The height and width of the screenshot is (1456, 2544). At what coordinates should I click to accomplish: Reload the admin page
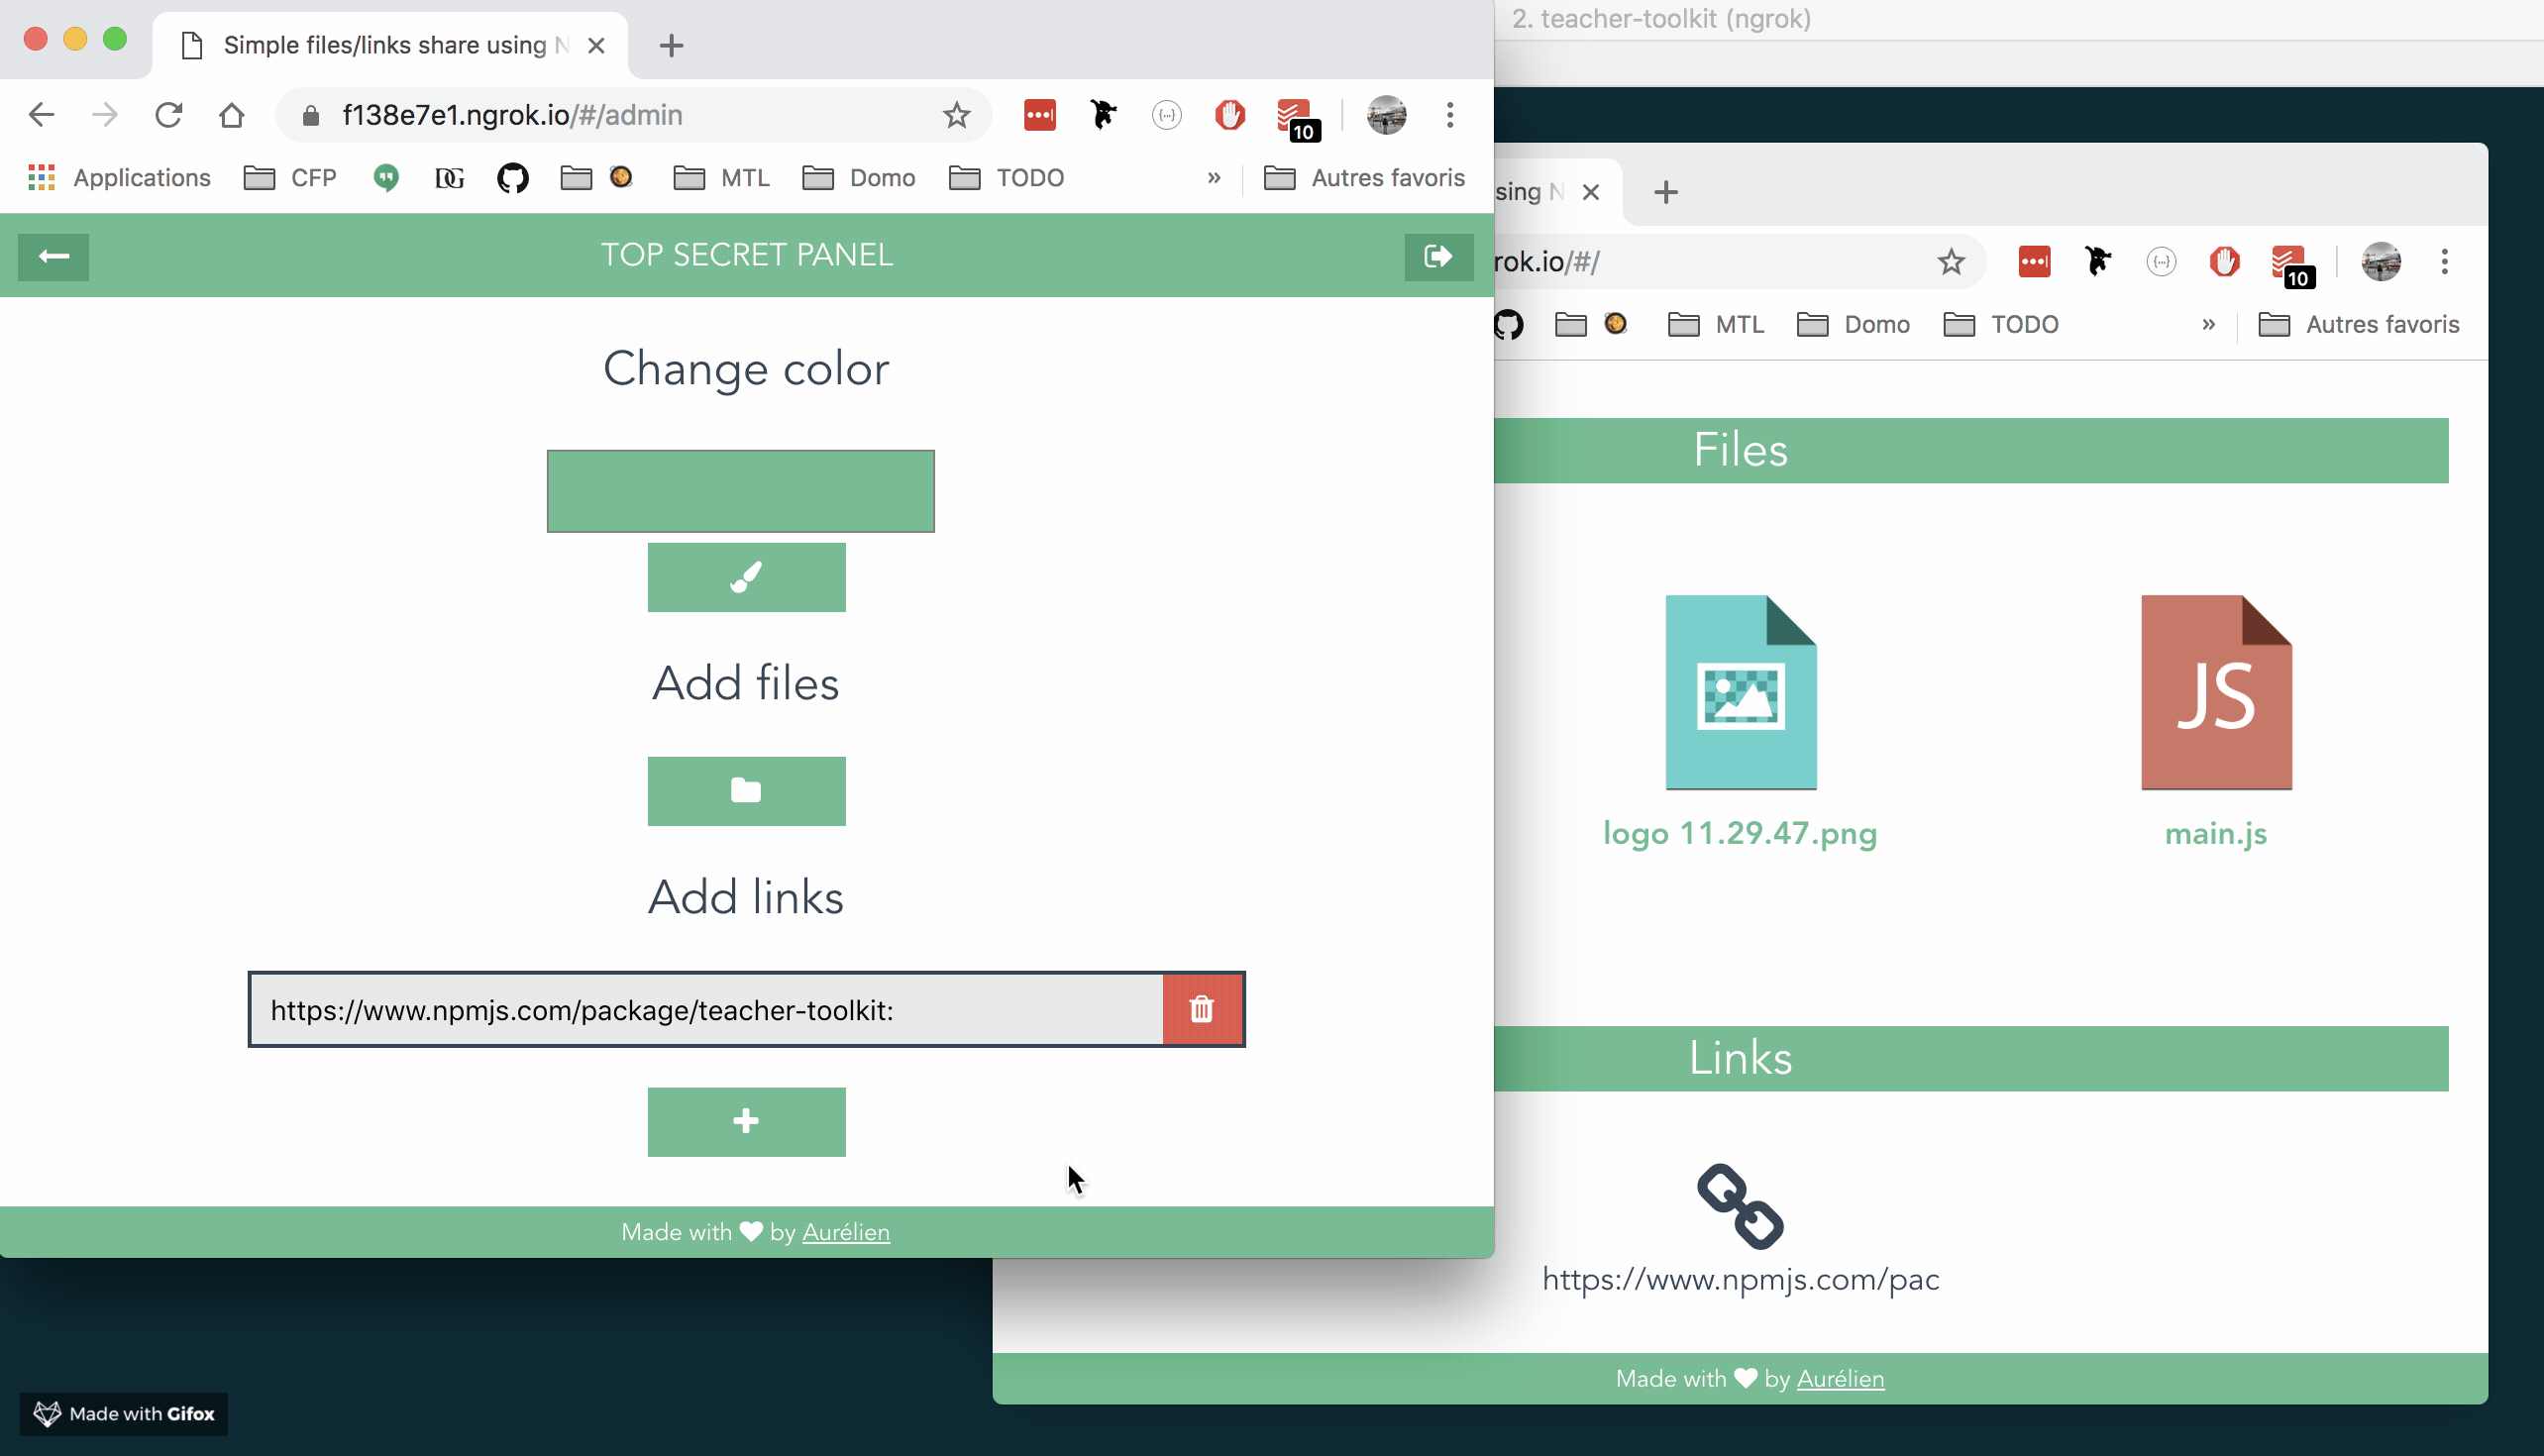[x=168, y=115]
